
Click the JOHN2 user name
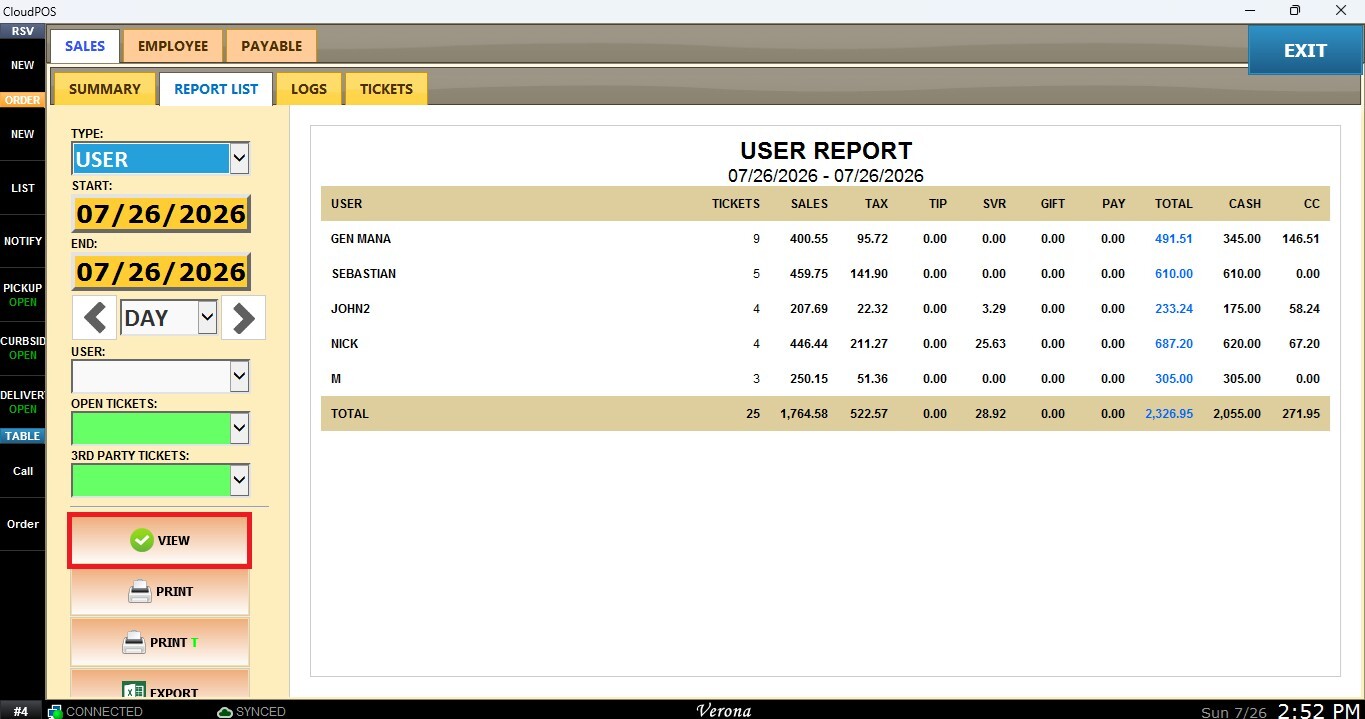[x=351, y=309]
